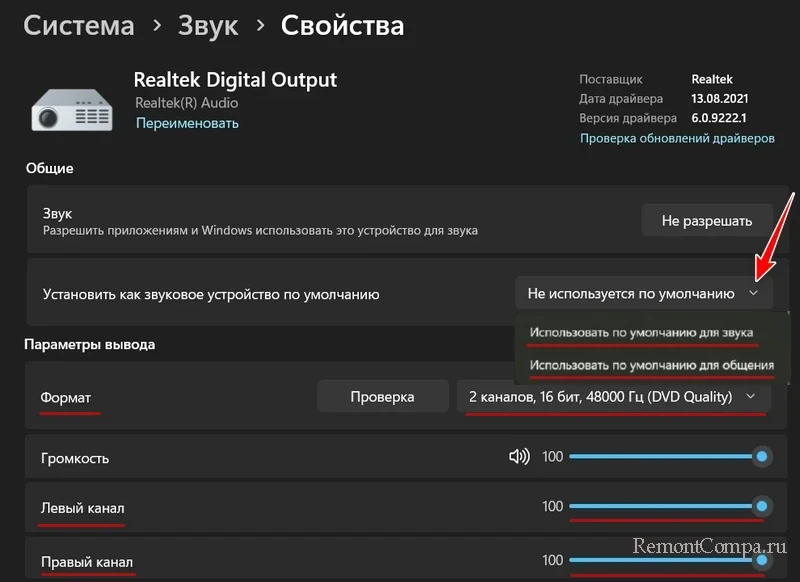Screen dimensions: 800x582
Task: Click Установить как звуковое устройство по умолчанию text
Action: [211, 294]
